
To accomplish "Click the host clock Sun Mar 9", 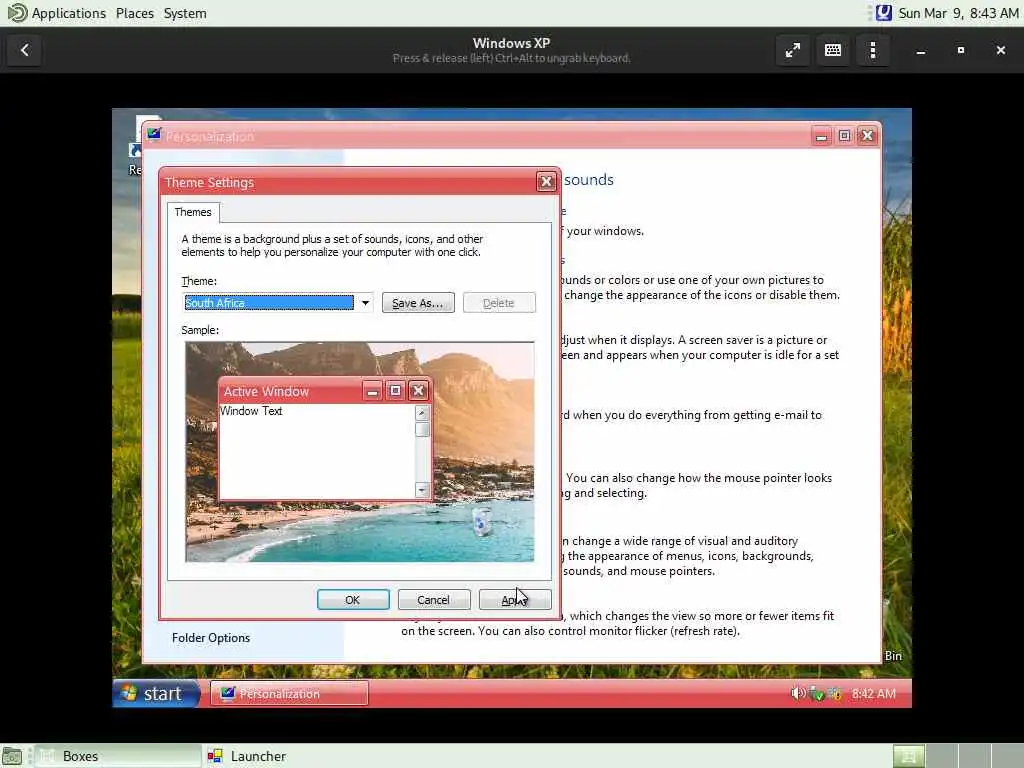I will (x=958, y=13).
